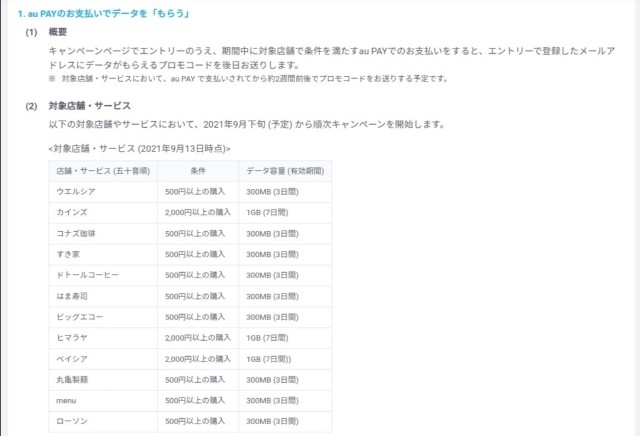Click the '店舗・サービス (五十音順)' column header
Image resolution: width=640 pixels, height=436 pixels.
(103, 171)
